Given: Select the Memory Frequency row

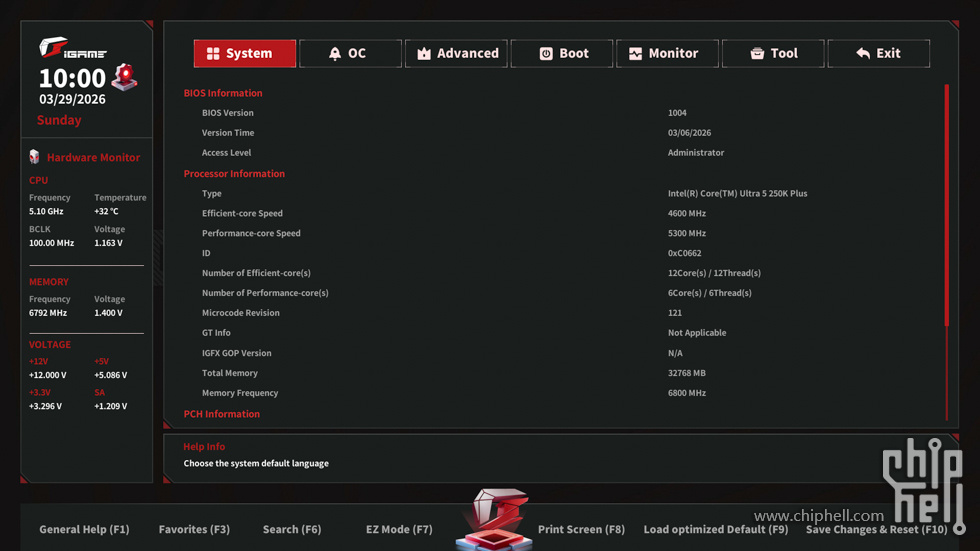Looking at the screenshot, I should (x=556, y=393).
